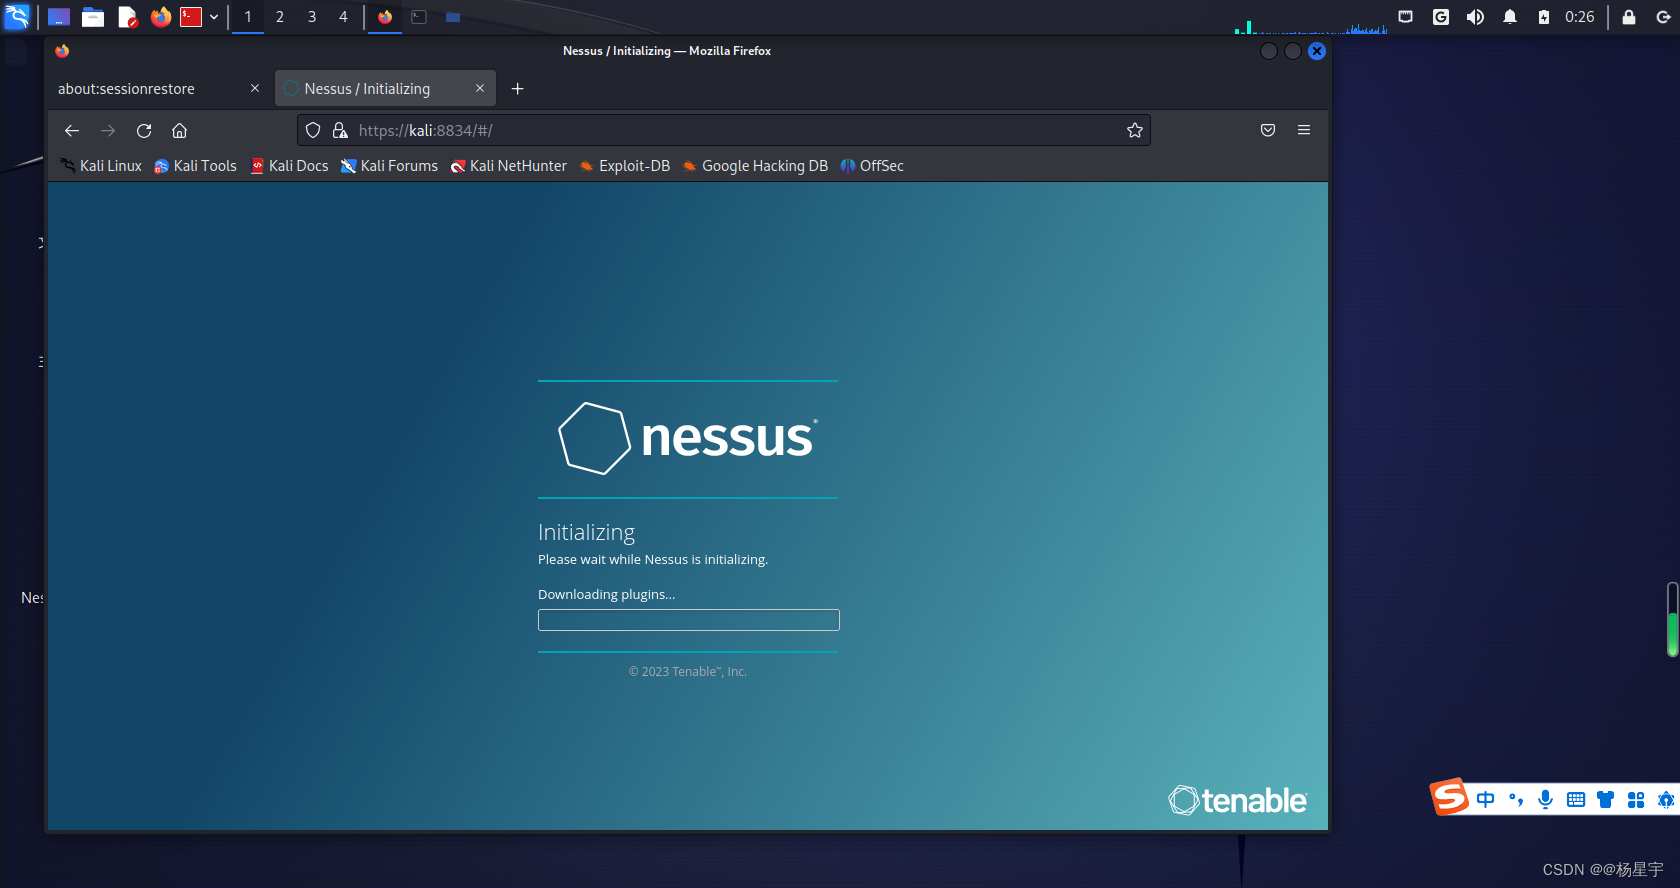Click the Sogou voice input microphone
1680x888 pixels.
pos(1546,800)
